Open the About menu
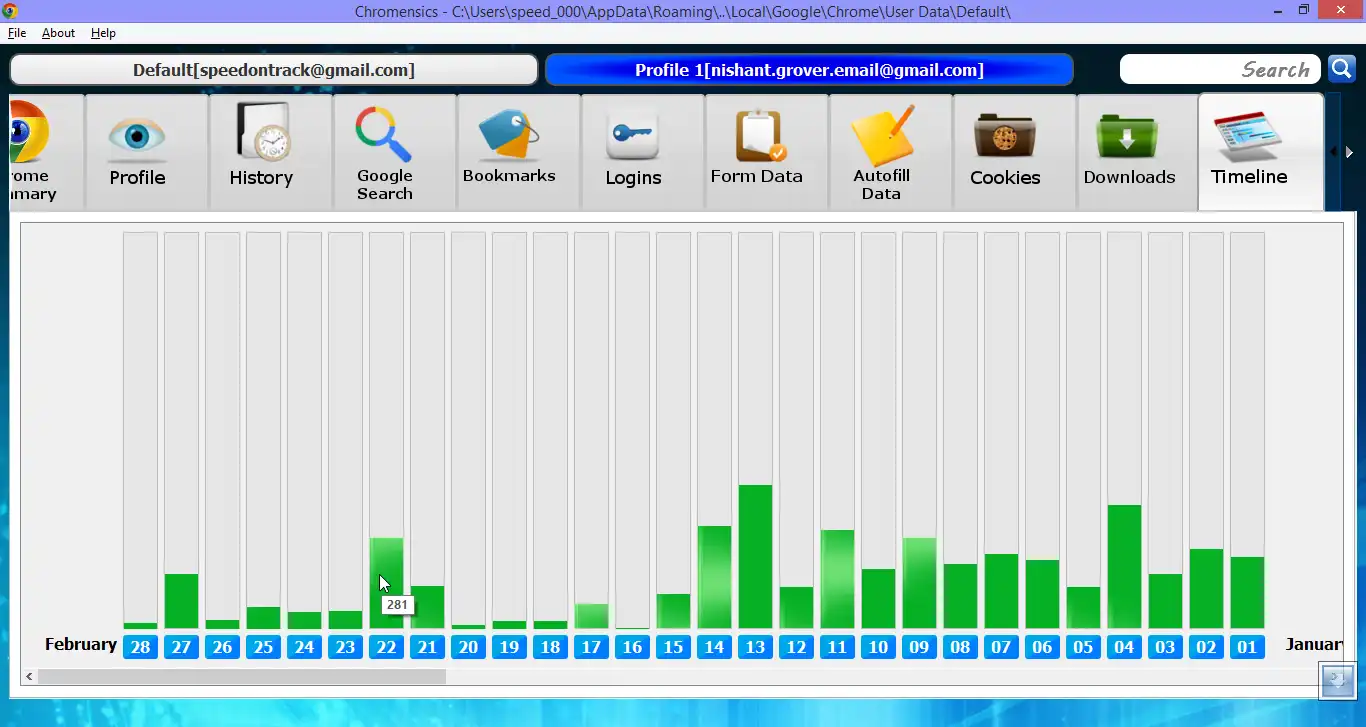This screenshot has width=1366, height=727. click(58, 33)
